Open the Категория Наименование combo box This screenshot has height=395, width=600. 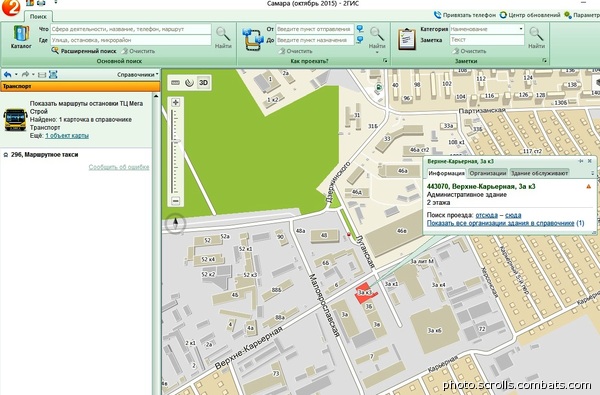tap(487, 29)
